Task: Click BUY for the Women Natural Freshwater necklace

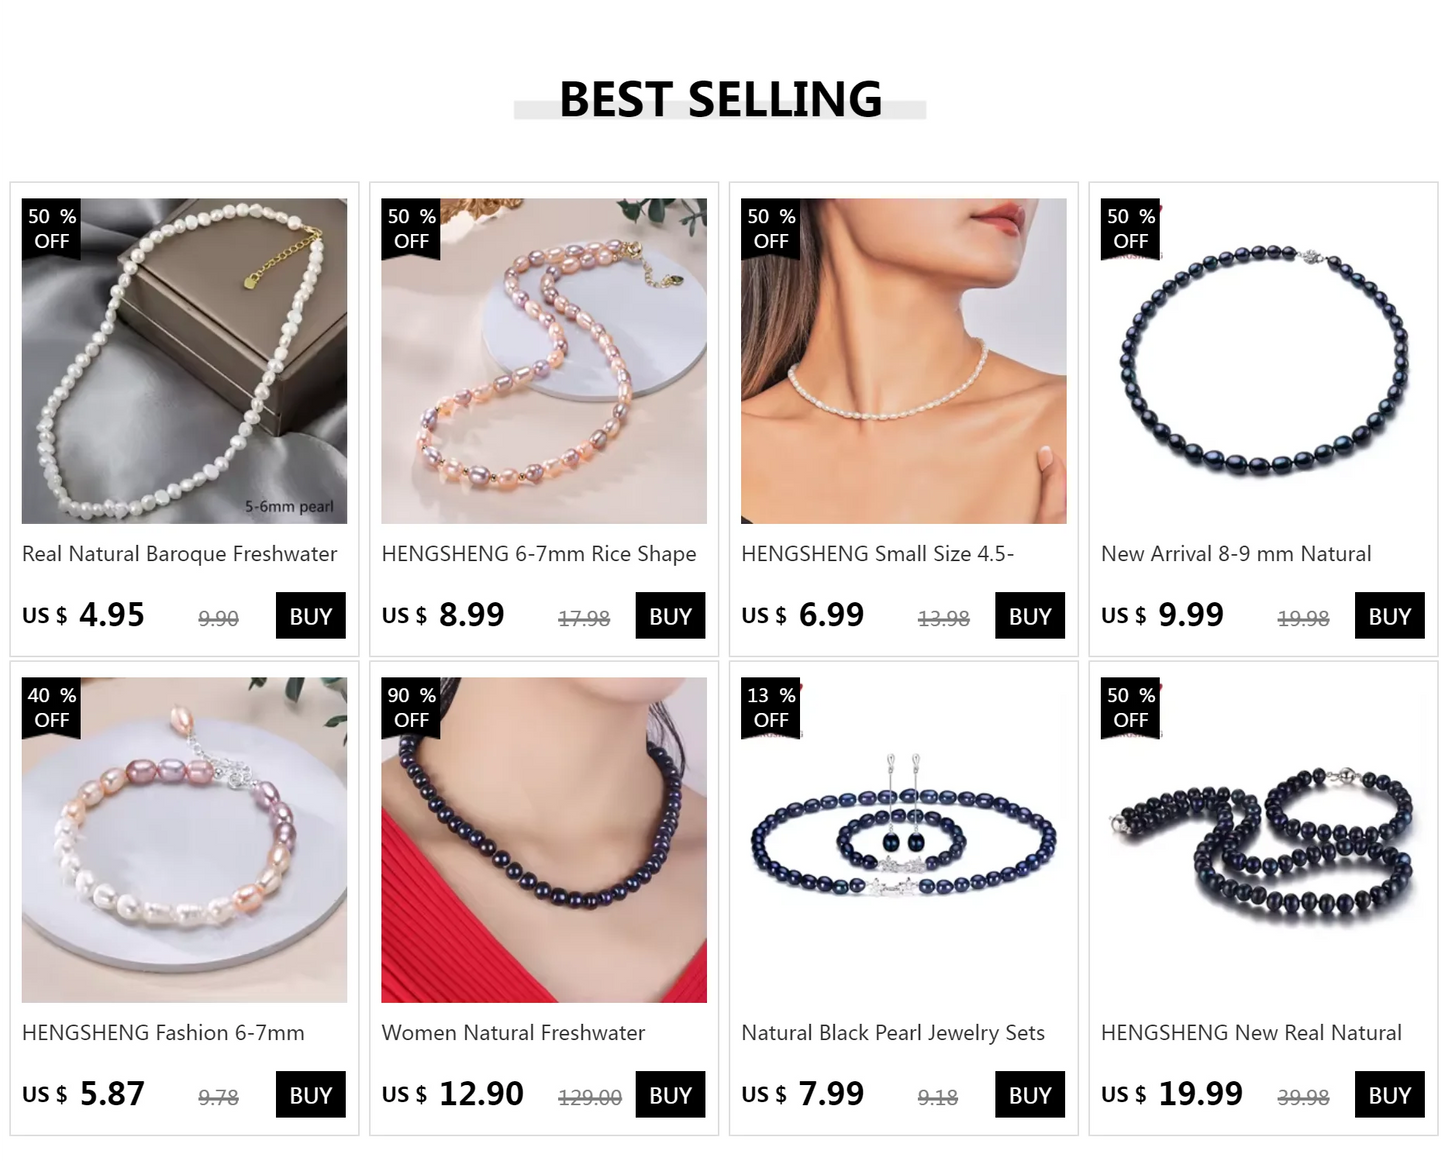Action: pyautogui.click(x=670, y=1095)
